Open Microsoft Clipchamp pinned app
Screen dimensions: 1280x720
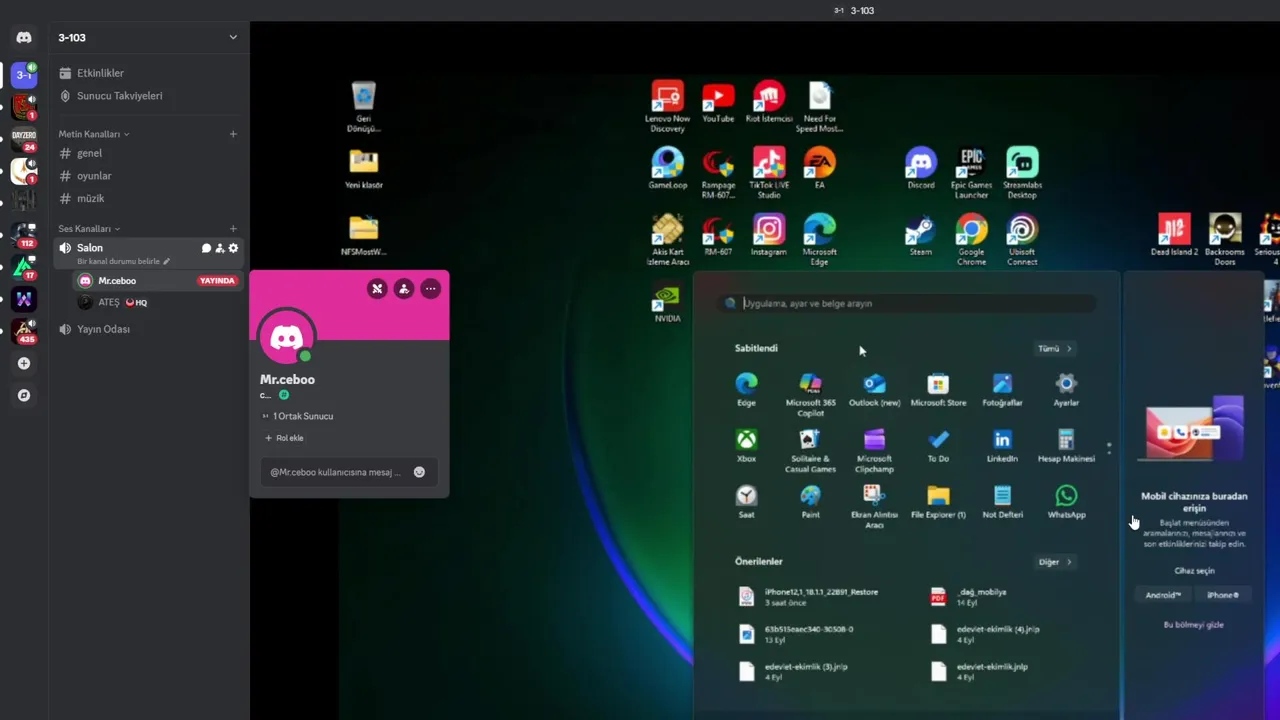[874, 450]
